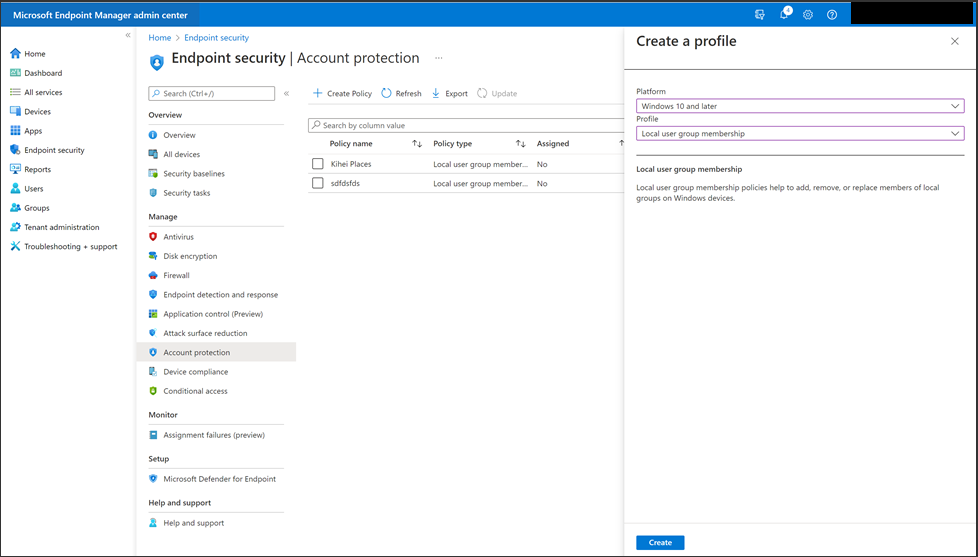The width and height of the screenshot is (978, 557).
Task: Click the Application control (Preview) icon
Action: click(x=153, y=314)
